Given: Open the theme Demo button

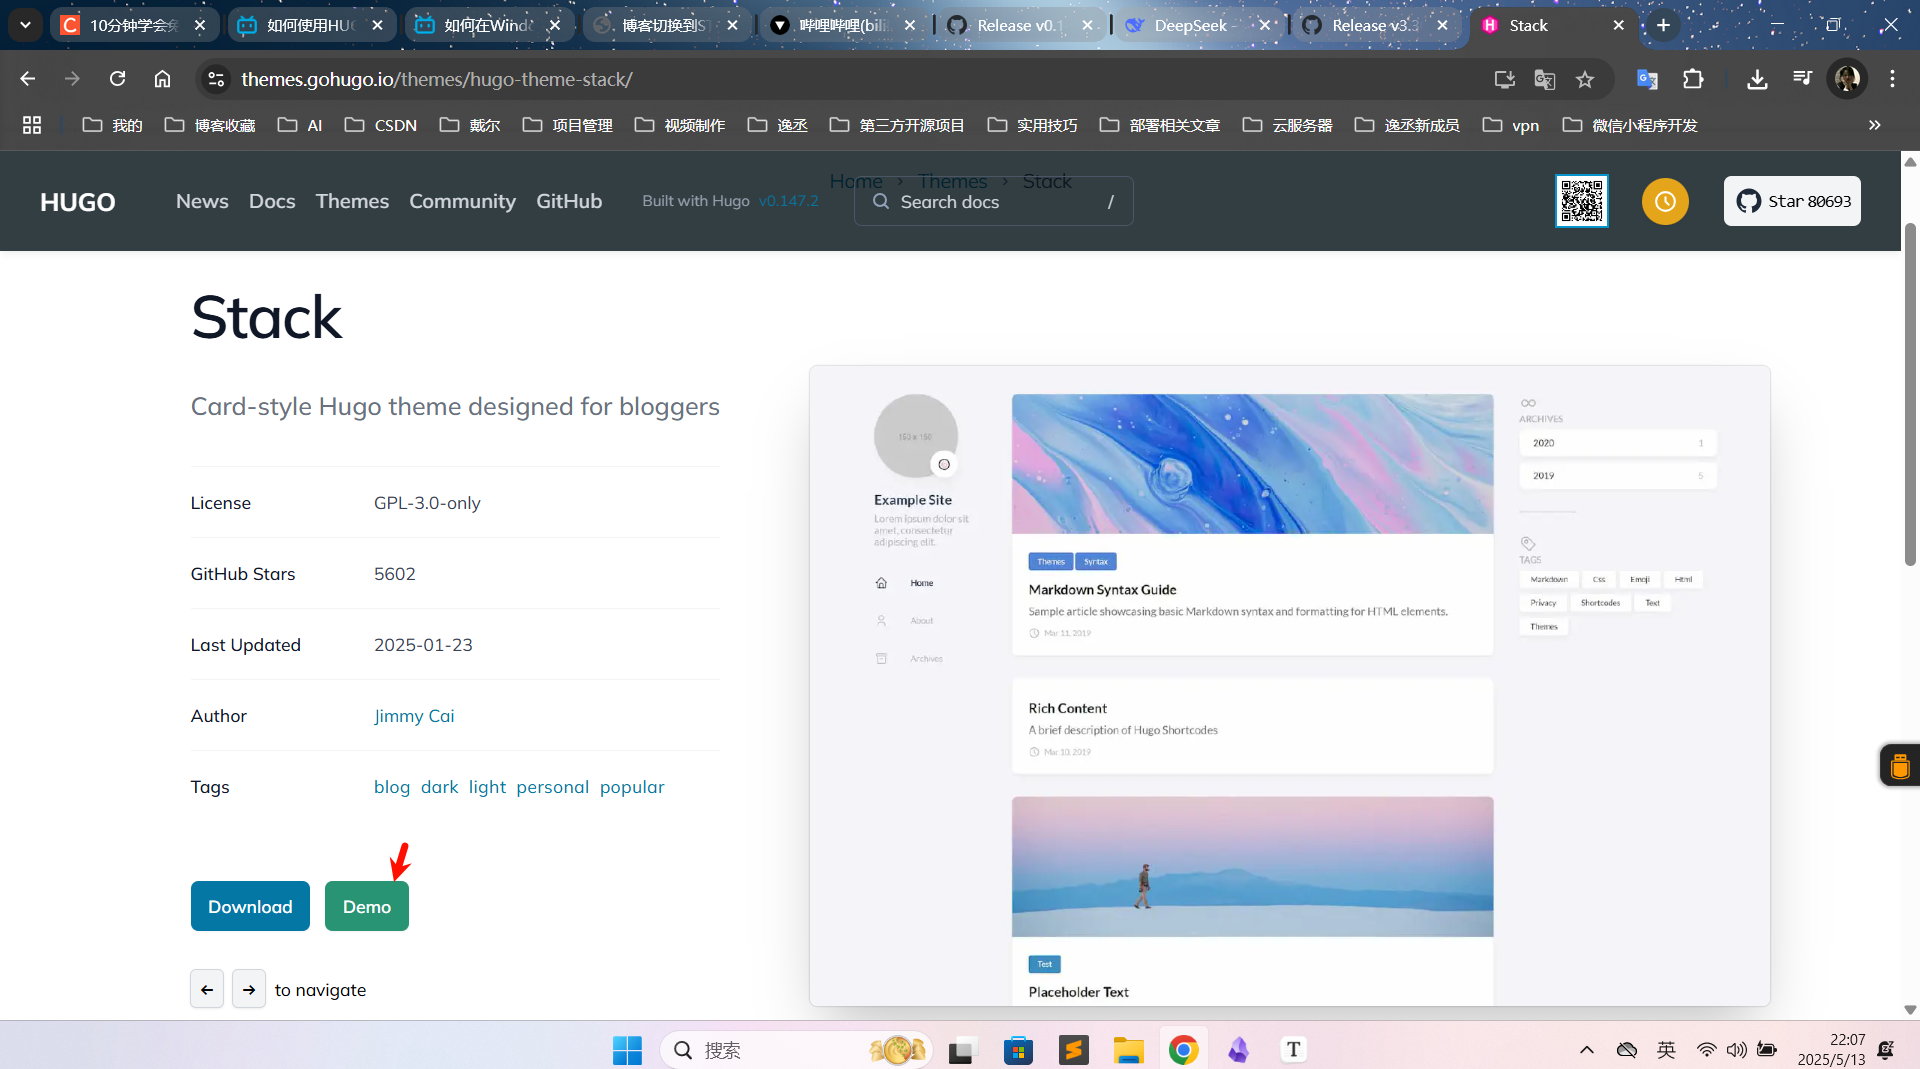Looking at the screenshot, I should coord(367,906).
